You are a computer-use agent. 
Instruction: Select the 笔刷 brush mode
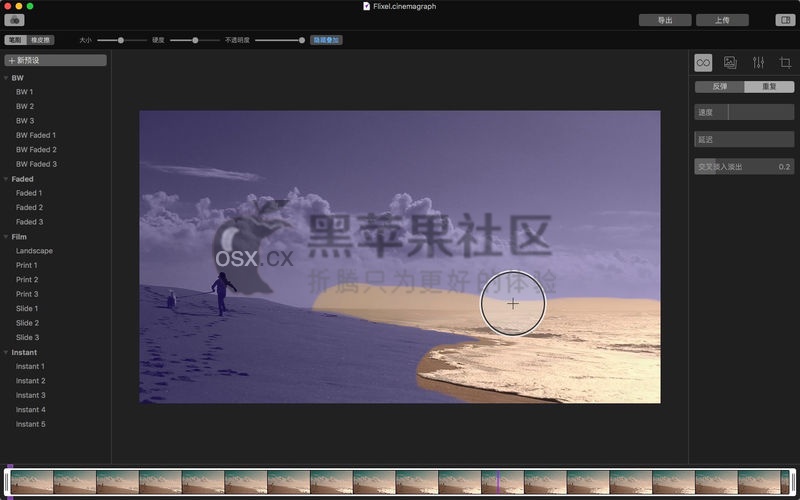point(15,40)
